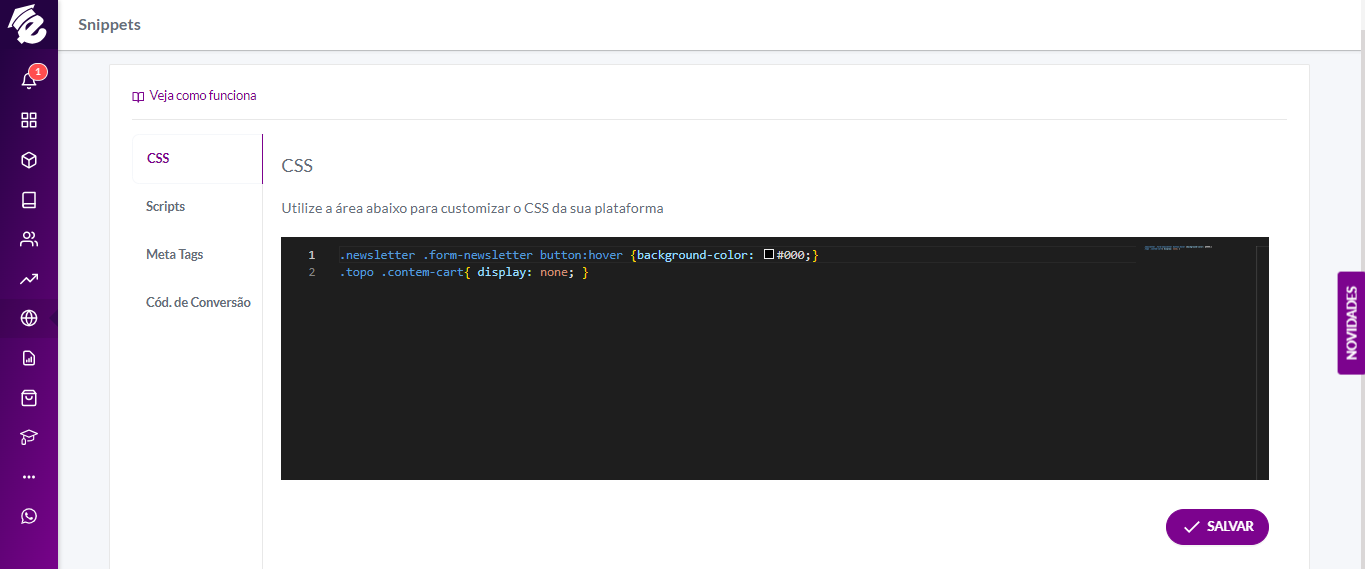Click the Veja como funciona link
This screenshot has width=1365, height=569.
(x=203, y=96)
